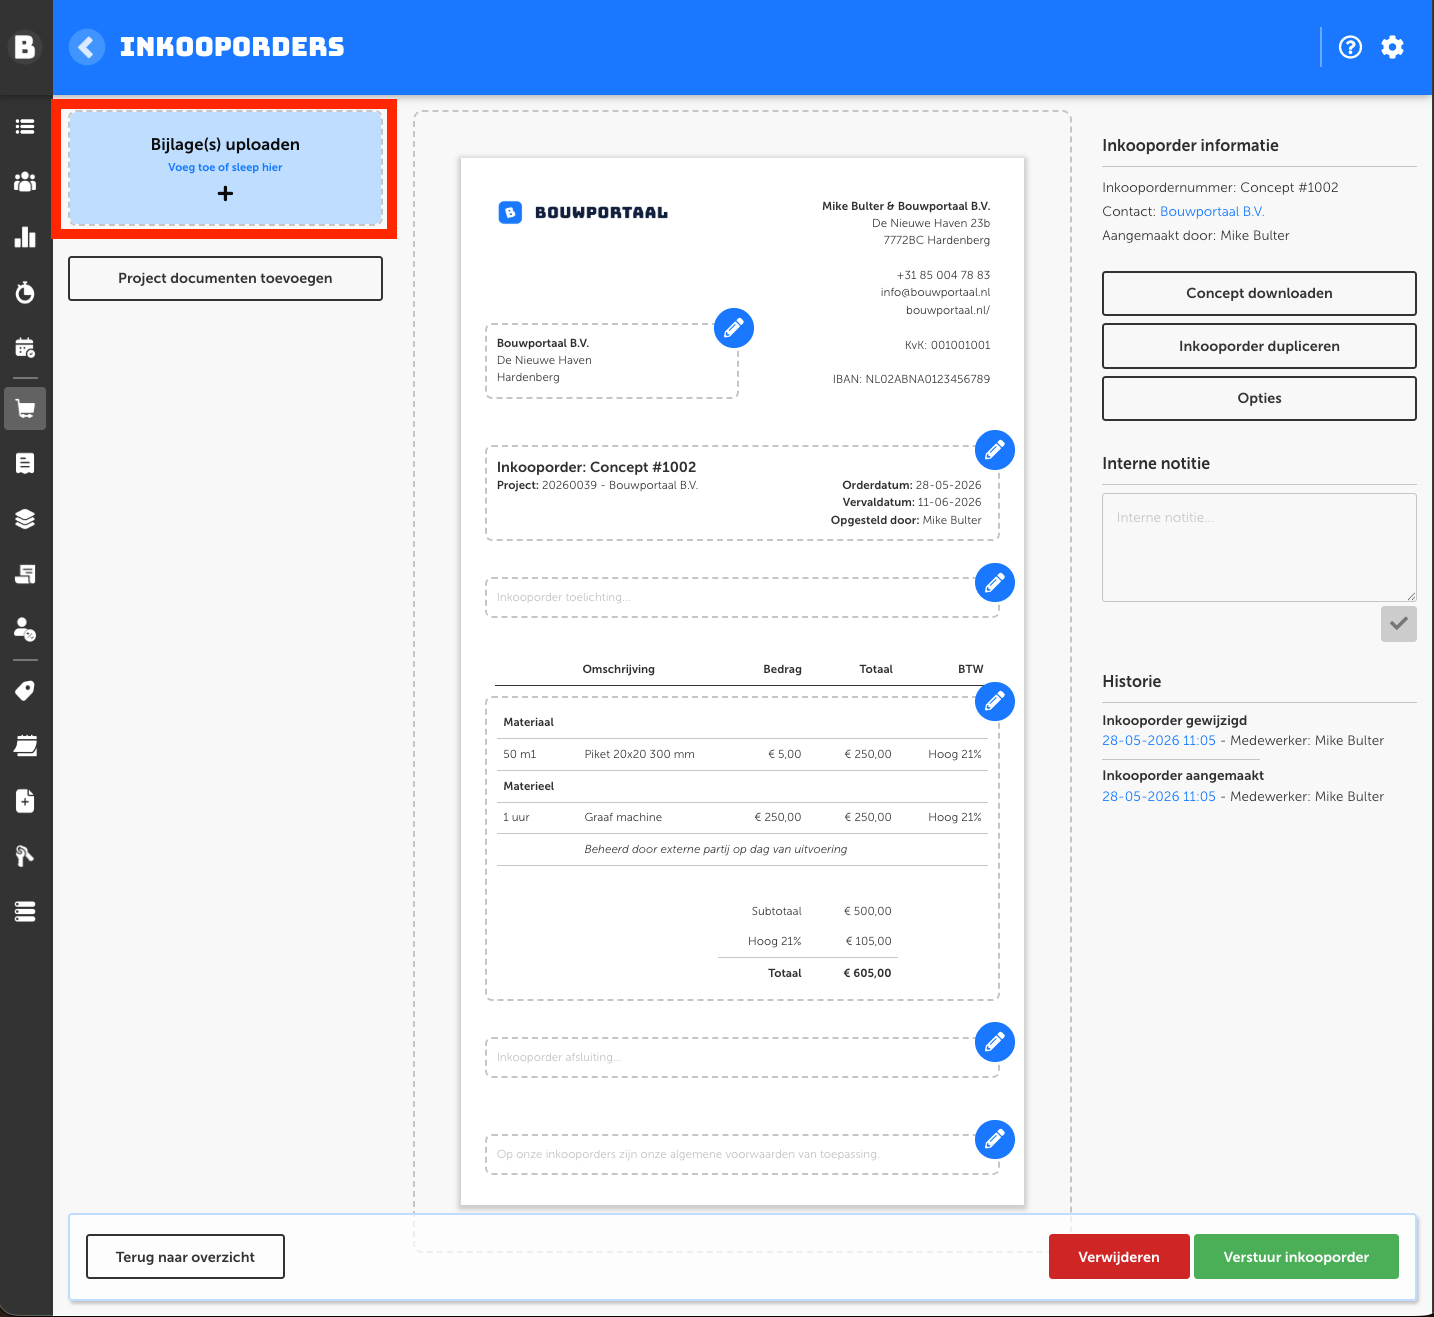This screenshot has width=1434, height=1317.
Task: Click the '+31 85 004 78 83' phone number
Action: [x=943, y=275]
